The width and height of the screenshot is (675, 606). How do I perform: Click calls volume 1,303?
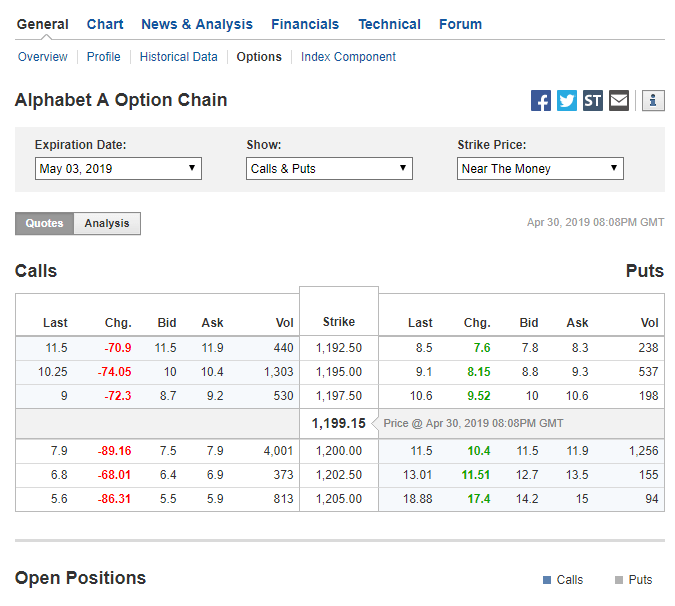[279, 372]
